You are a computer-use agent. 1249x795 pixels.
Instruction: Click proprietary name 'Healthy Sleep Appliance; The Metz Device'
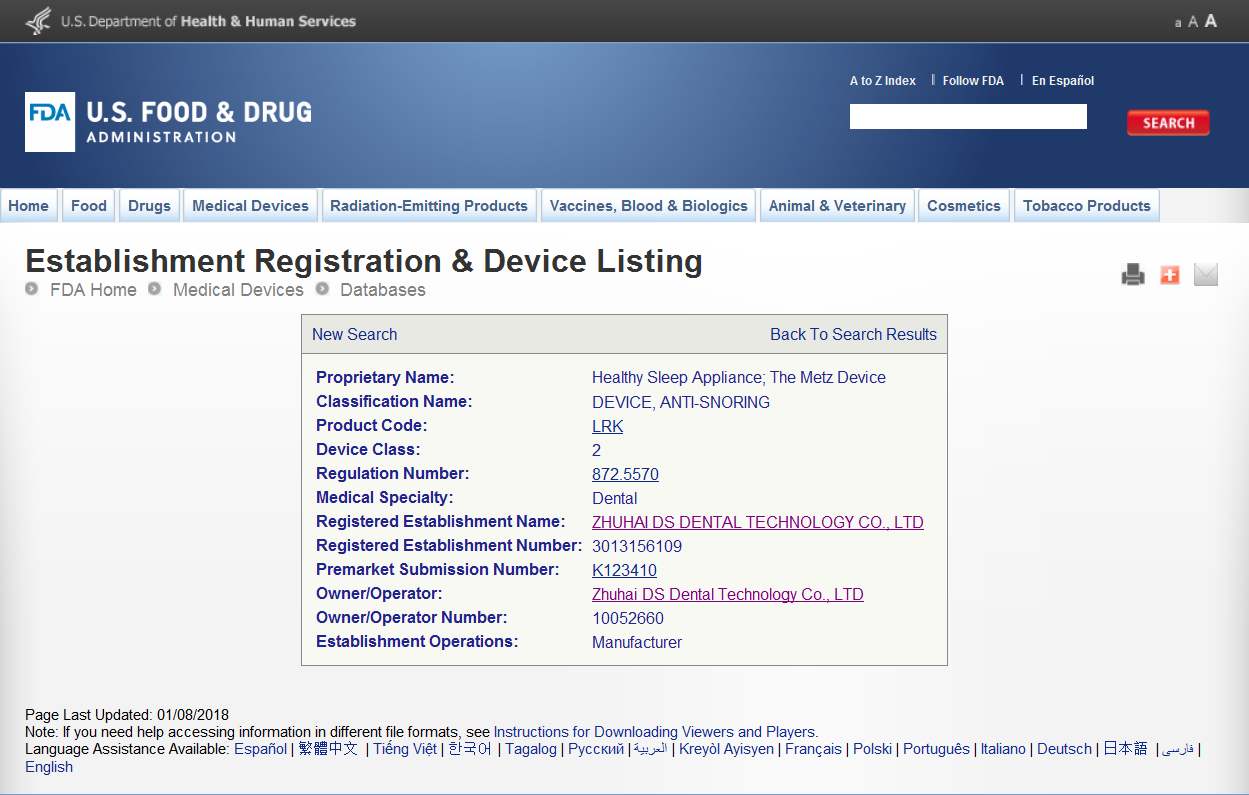pyautogui.click(x=739, y=378)
